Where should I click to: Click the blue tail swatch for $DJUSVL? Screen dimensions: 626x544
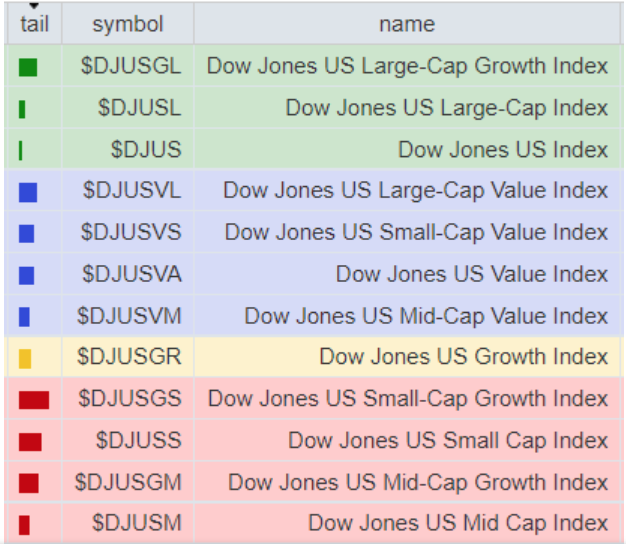coord(27,192)
